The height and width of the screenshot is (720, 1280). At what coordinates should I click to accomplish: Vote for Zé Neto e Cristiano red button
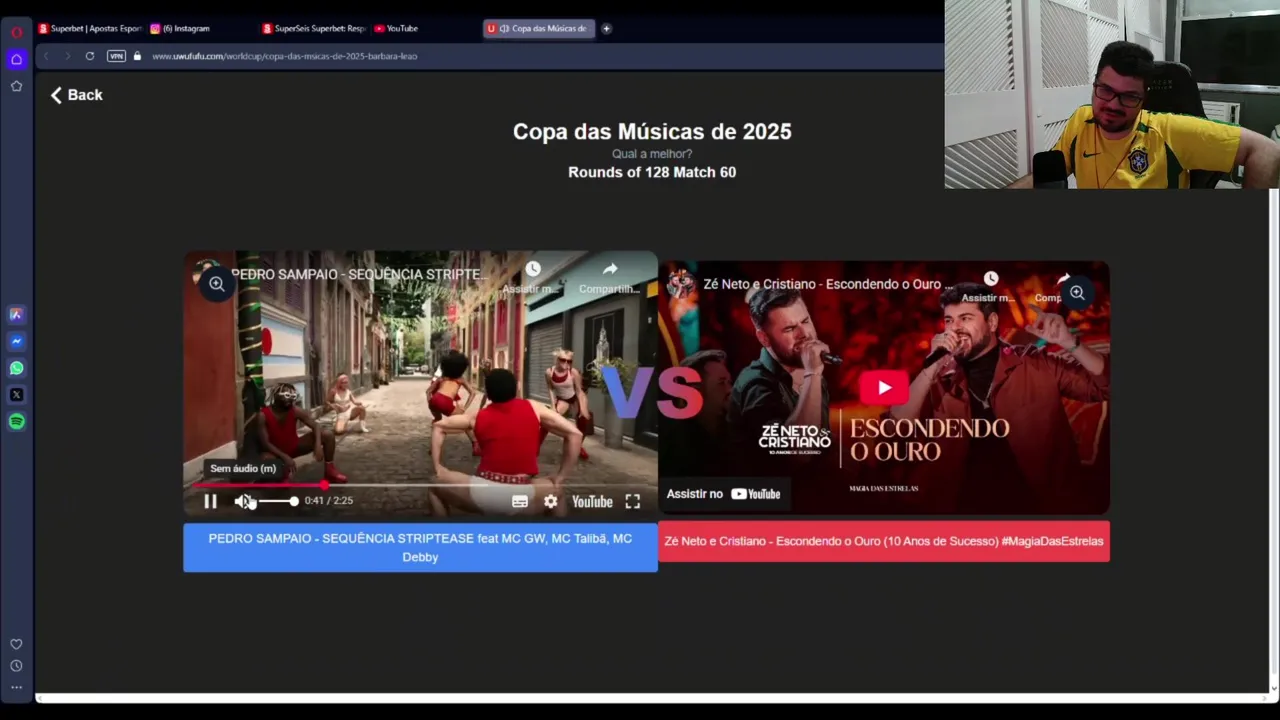884,541
